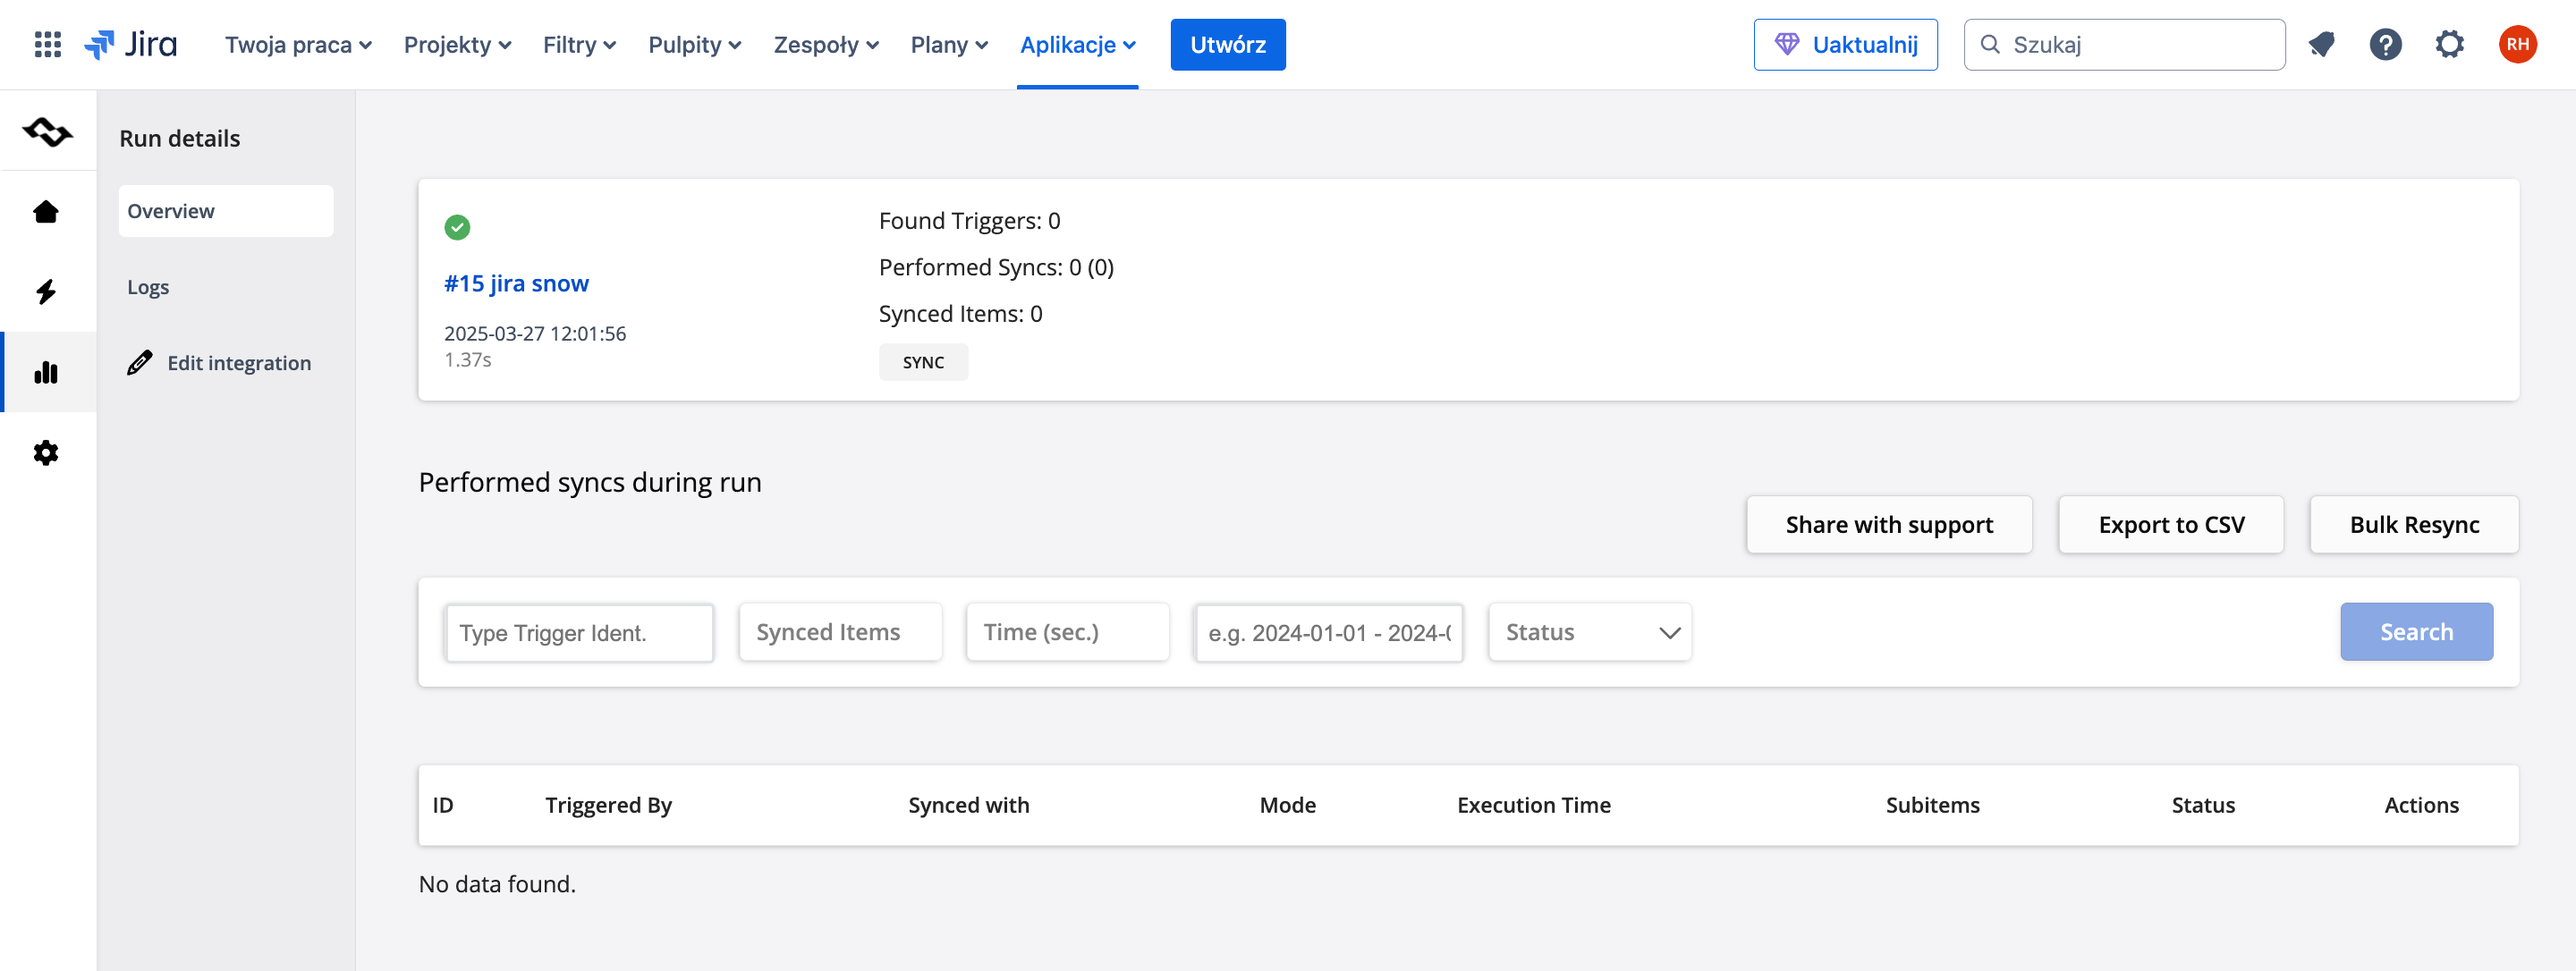Expand the Twoja praca menu
This screenshot has width=2576, height=971.
coord(298,45)
